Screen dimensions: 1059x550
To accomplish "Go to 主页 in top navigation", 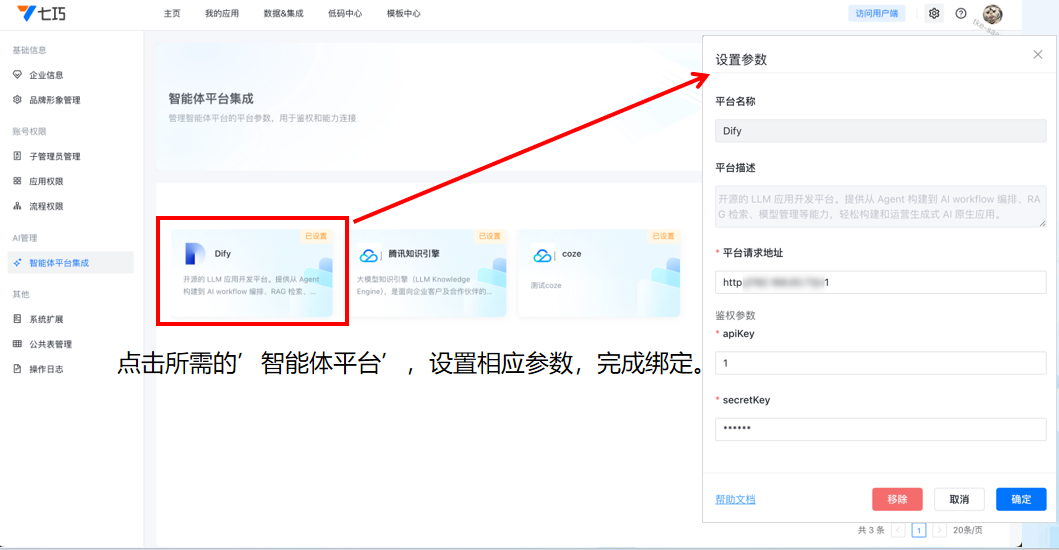I will click(172, 14).
